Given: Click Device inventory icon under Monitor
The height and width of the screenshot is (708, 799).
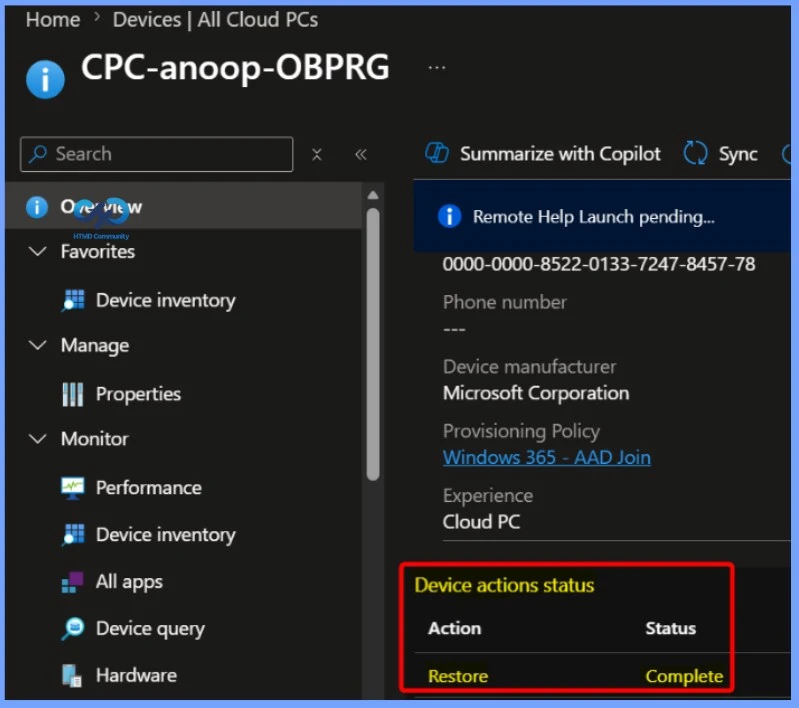Looking at the screenshot, I should (73, 535).
